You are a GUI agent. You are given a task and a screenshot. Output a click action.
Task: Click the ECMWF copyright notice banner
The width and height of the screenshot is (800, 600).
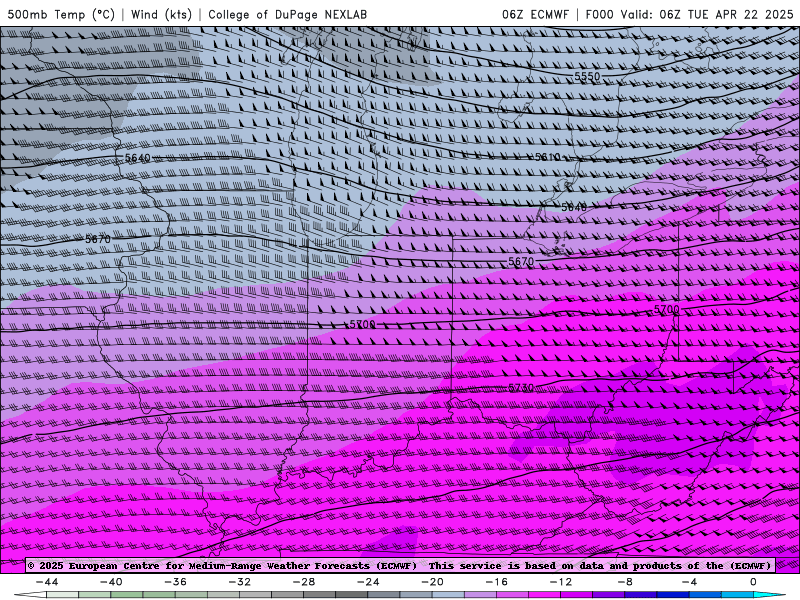point(399,565)
